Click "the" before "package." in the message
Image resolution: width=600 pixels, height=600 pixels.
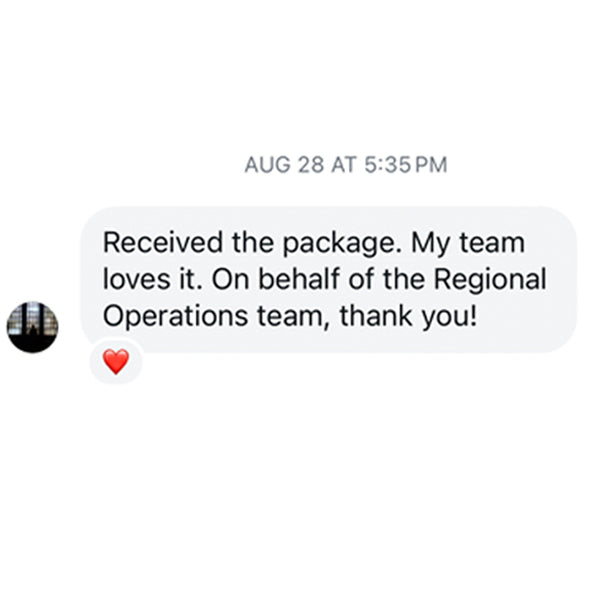[253, 243]
